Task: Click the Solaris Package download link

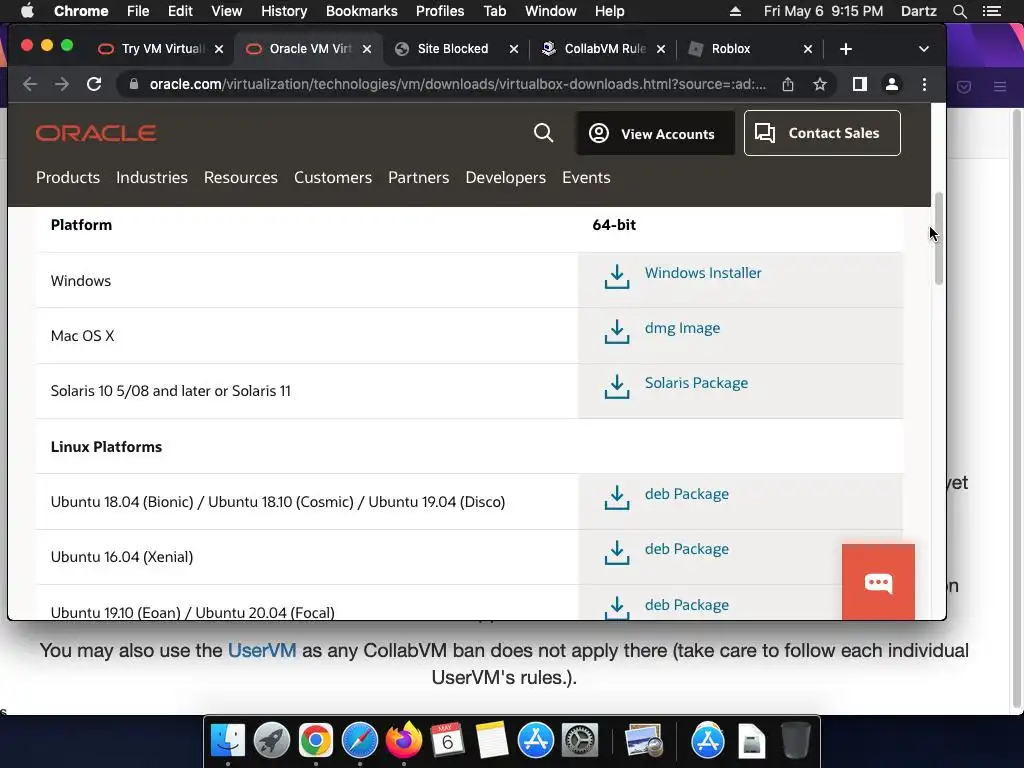Action: (x=696, y=383)
